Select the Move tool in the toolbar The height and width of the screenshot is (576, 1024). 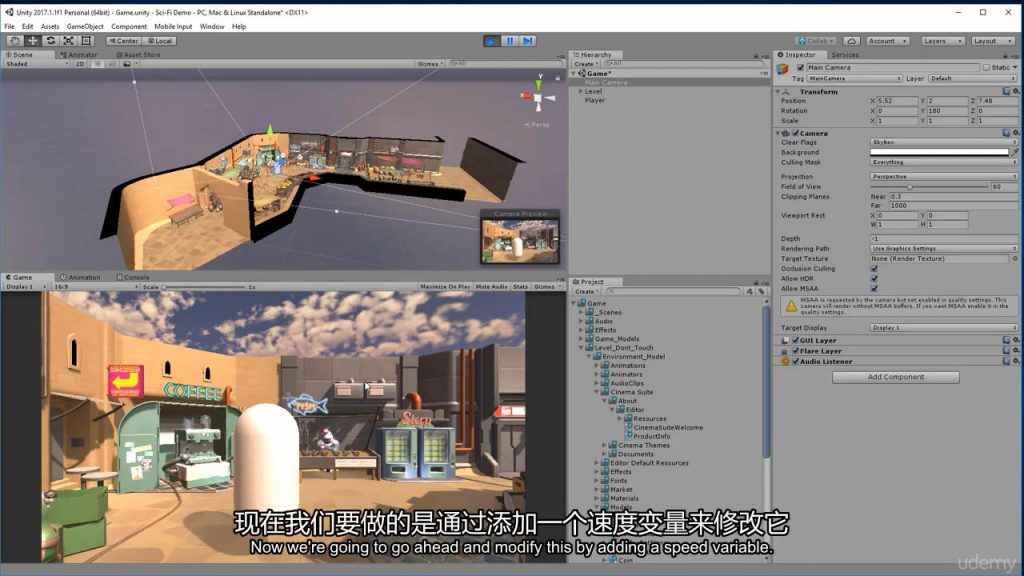tap(32, 40)
